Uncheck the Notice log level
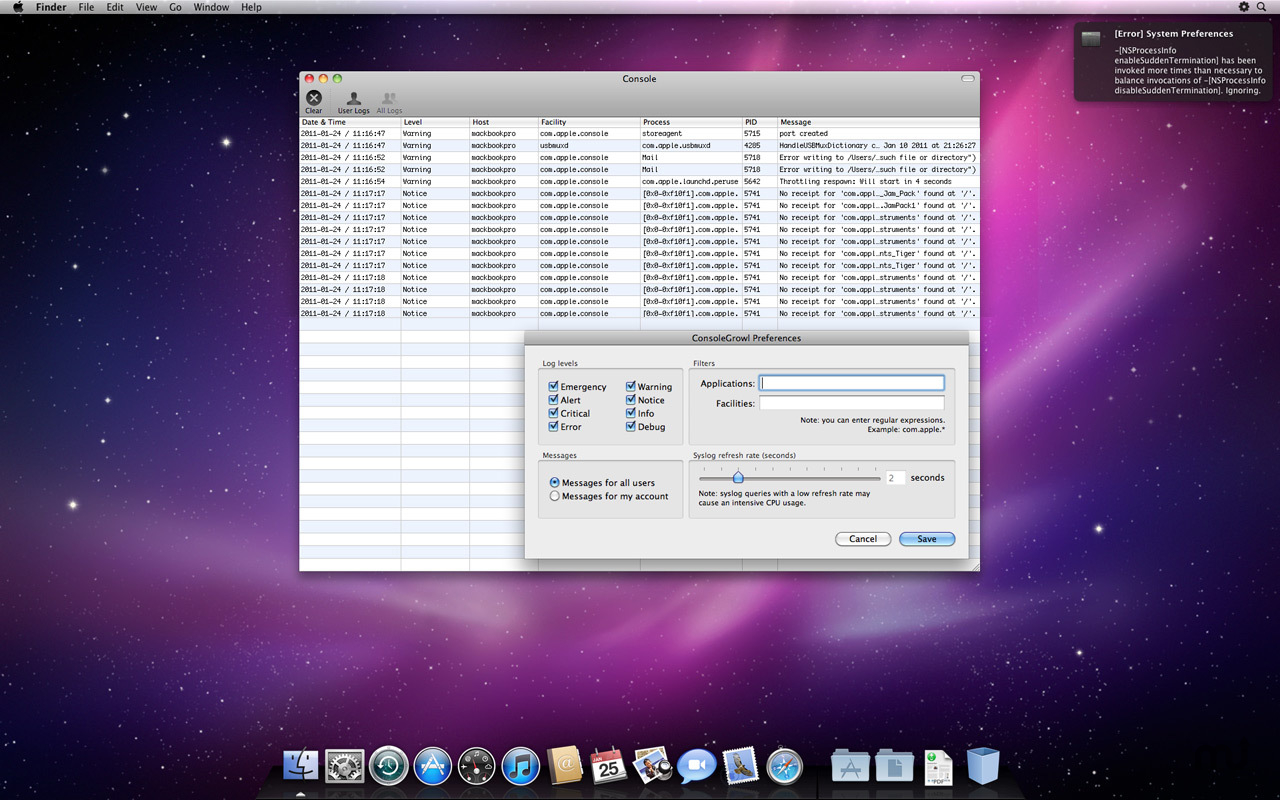 [x=631, y=399]
